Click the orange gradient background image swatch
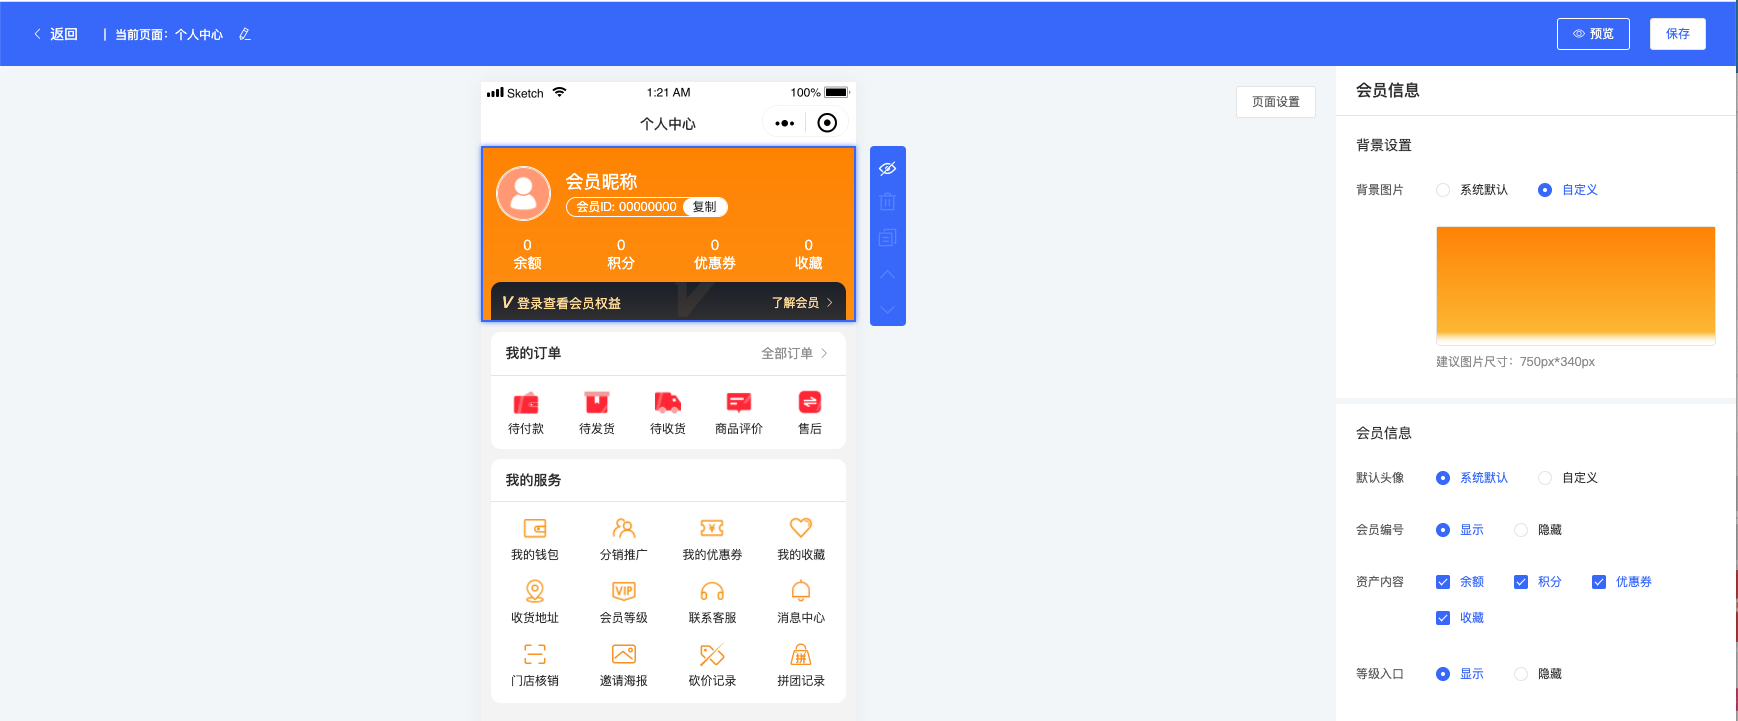This screenshot has height=721, width=1738. tap(1575, 285)
